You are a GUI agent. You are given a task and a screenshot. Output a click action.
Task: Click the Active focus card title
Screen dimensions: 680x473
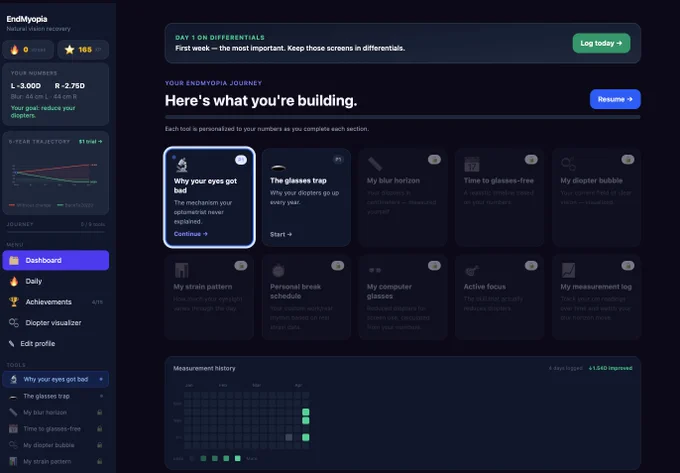click(484, 287)
